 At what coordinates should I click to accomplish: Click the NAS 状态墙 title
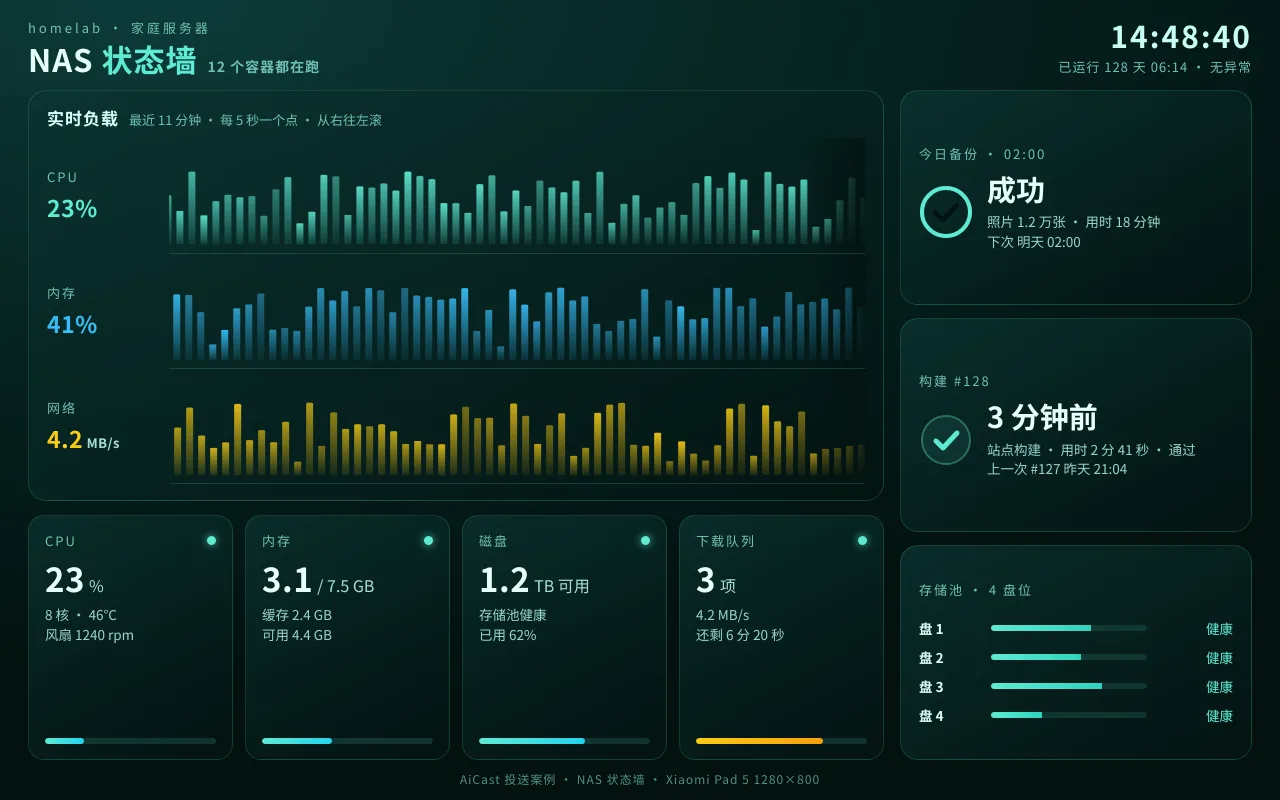point(112,61)
